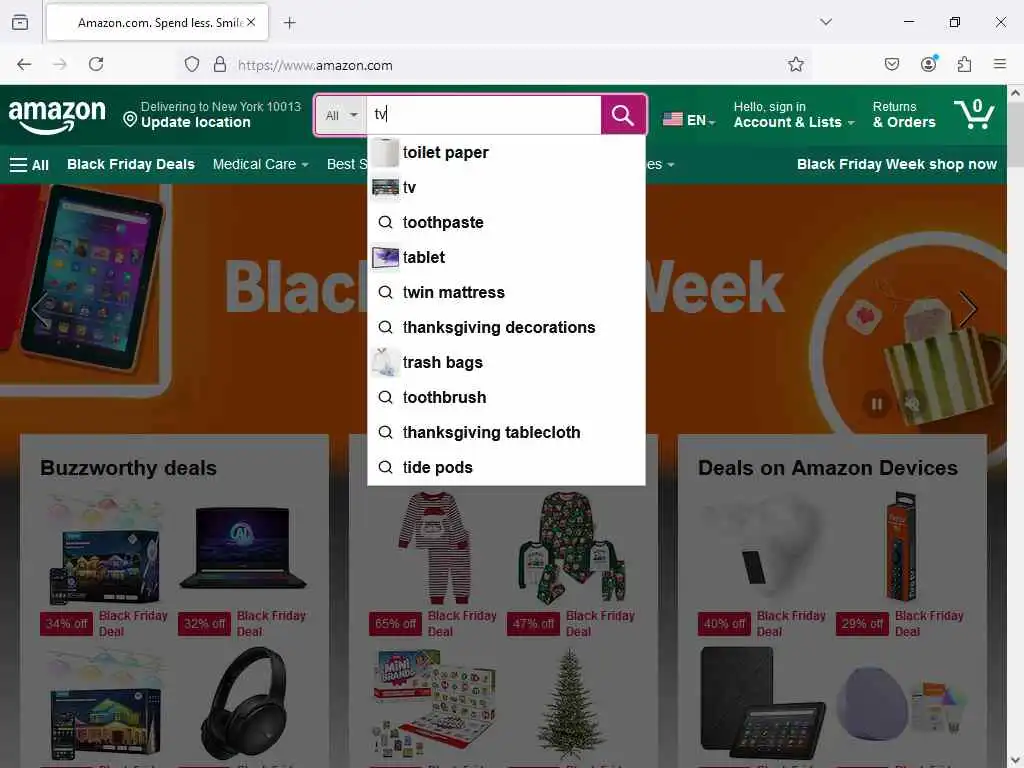Open the Fire TV Stick 29% off deal
Screen dimensions: 1024x768
pos(901,549)
